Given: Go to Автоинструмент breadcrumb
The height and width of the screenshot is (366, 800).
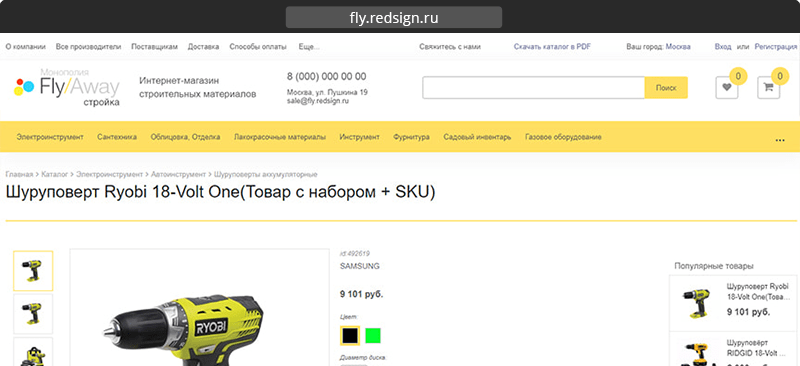Looking at the screenshot, I should tap(178, 175).
